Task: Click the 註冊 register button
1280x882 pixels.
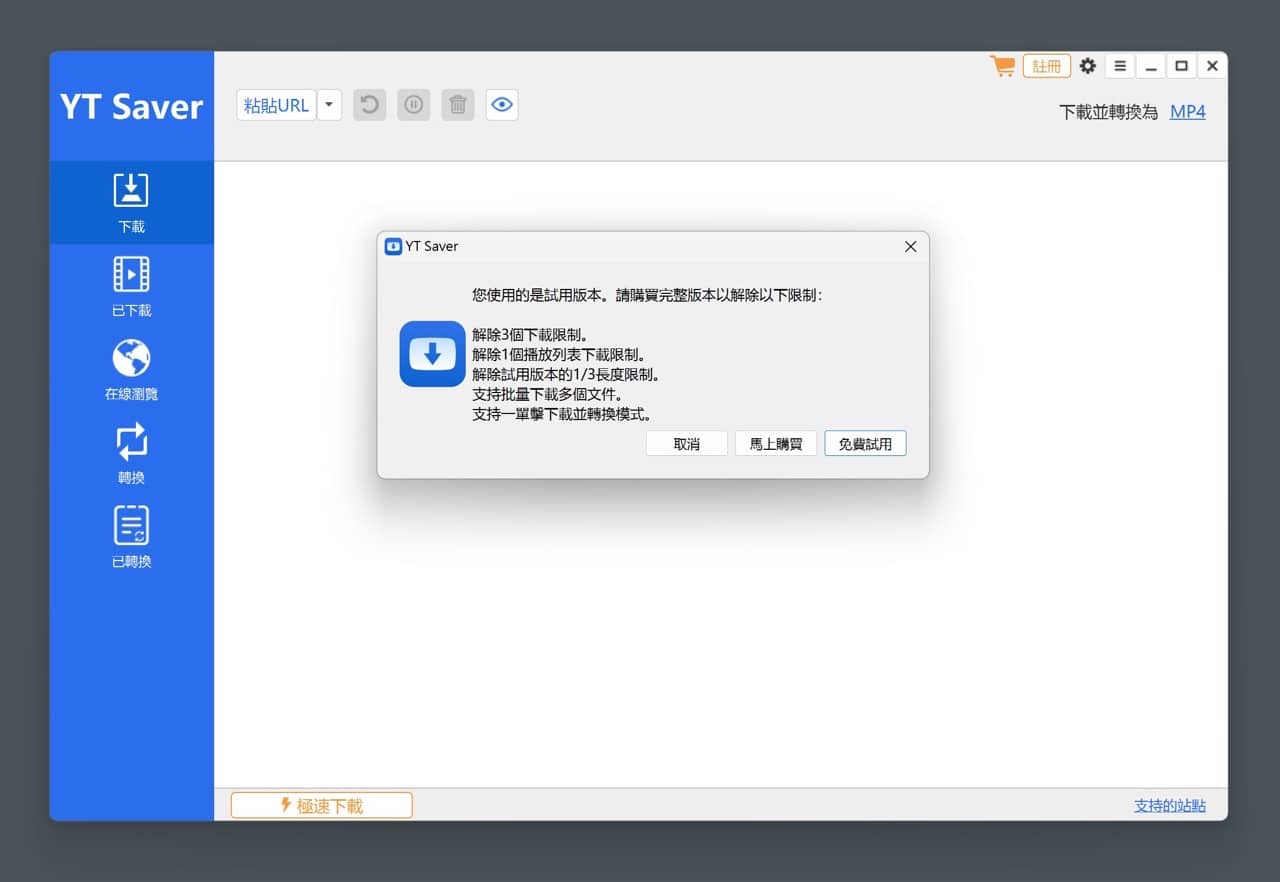Action: tap(1047, 66)
